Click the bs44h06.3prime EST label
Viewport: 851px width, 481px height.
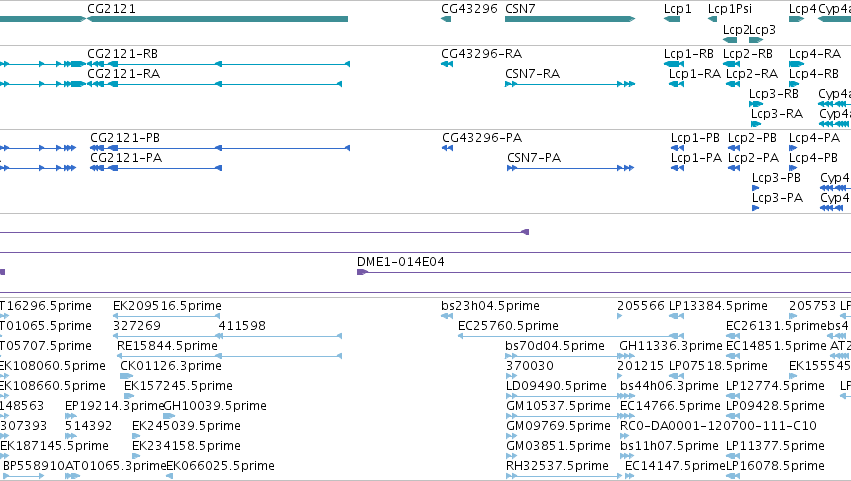pos(669,387)
